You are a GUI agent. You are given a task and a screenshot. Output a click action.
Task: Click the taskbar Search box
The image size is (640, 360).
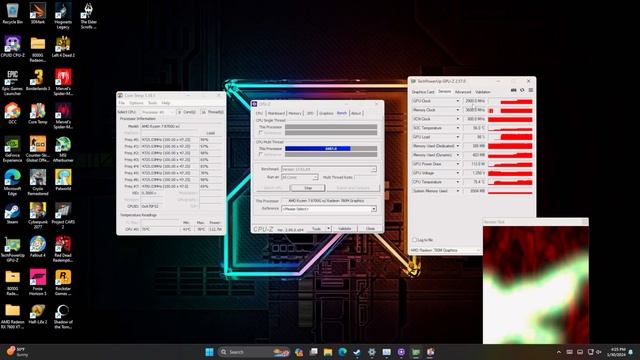coord(253,352)
